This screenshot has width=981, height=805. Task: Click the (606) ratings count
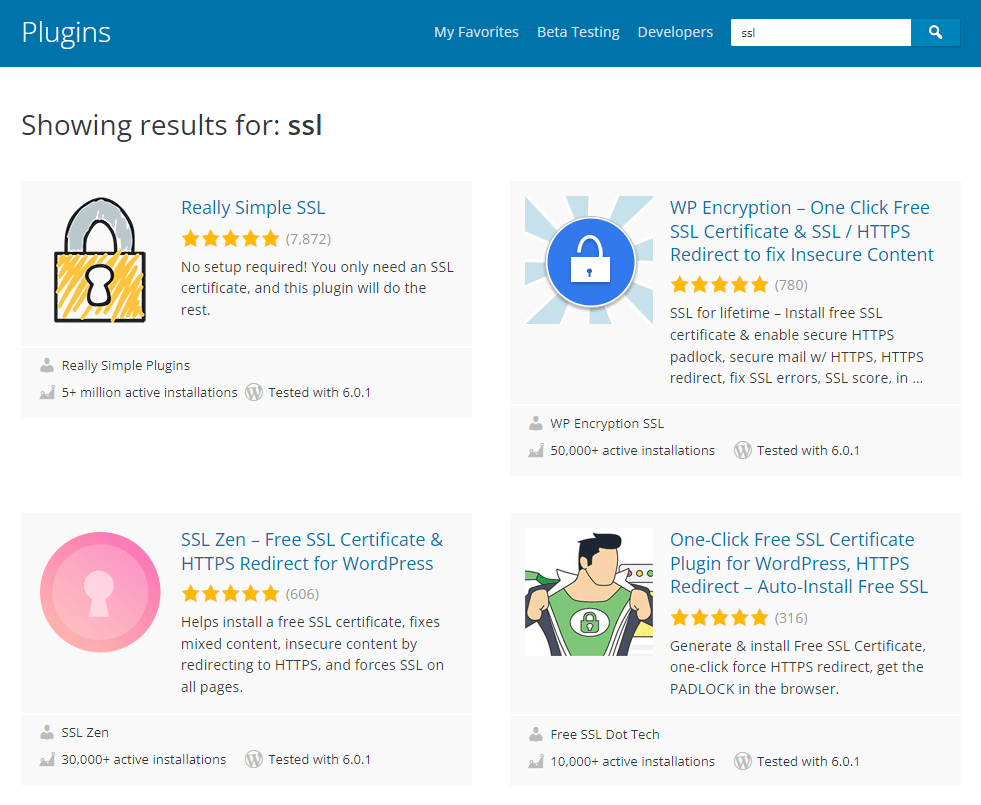coord(302,594)
